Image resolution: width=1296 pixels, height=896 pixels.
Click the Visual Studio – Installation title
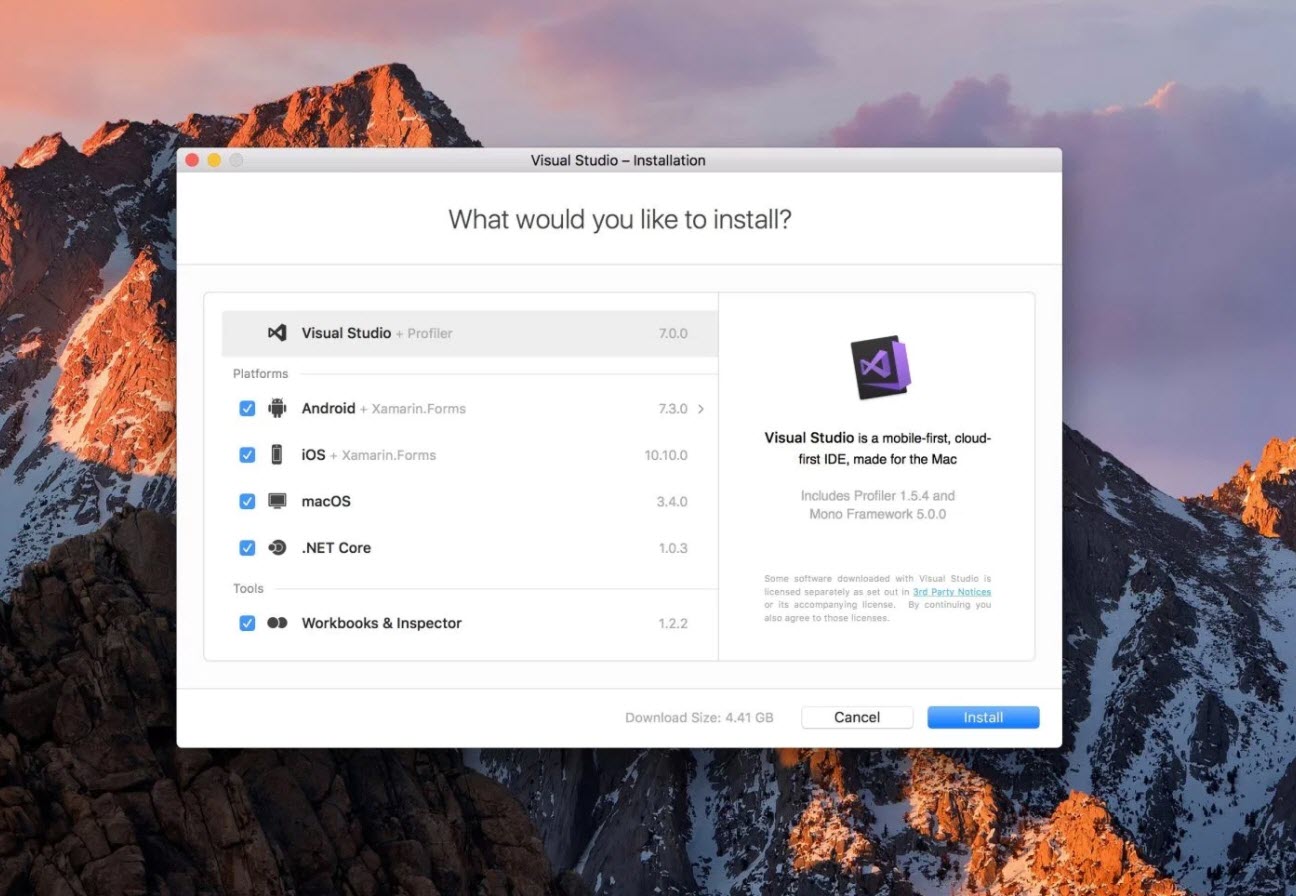click(618, 160)
